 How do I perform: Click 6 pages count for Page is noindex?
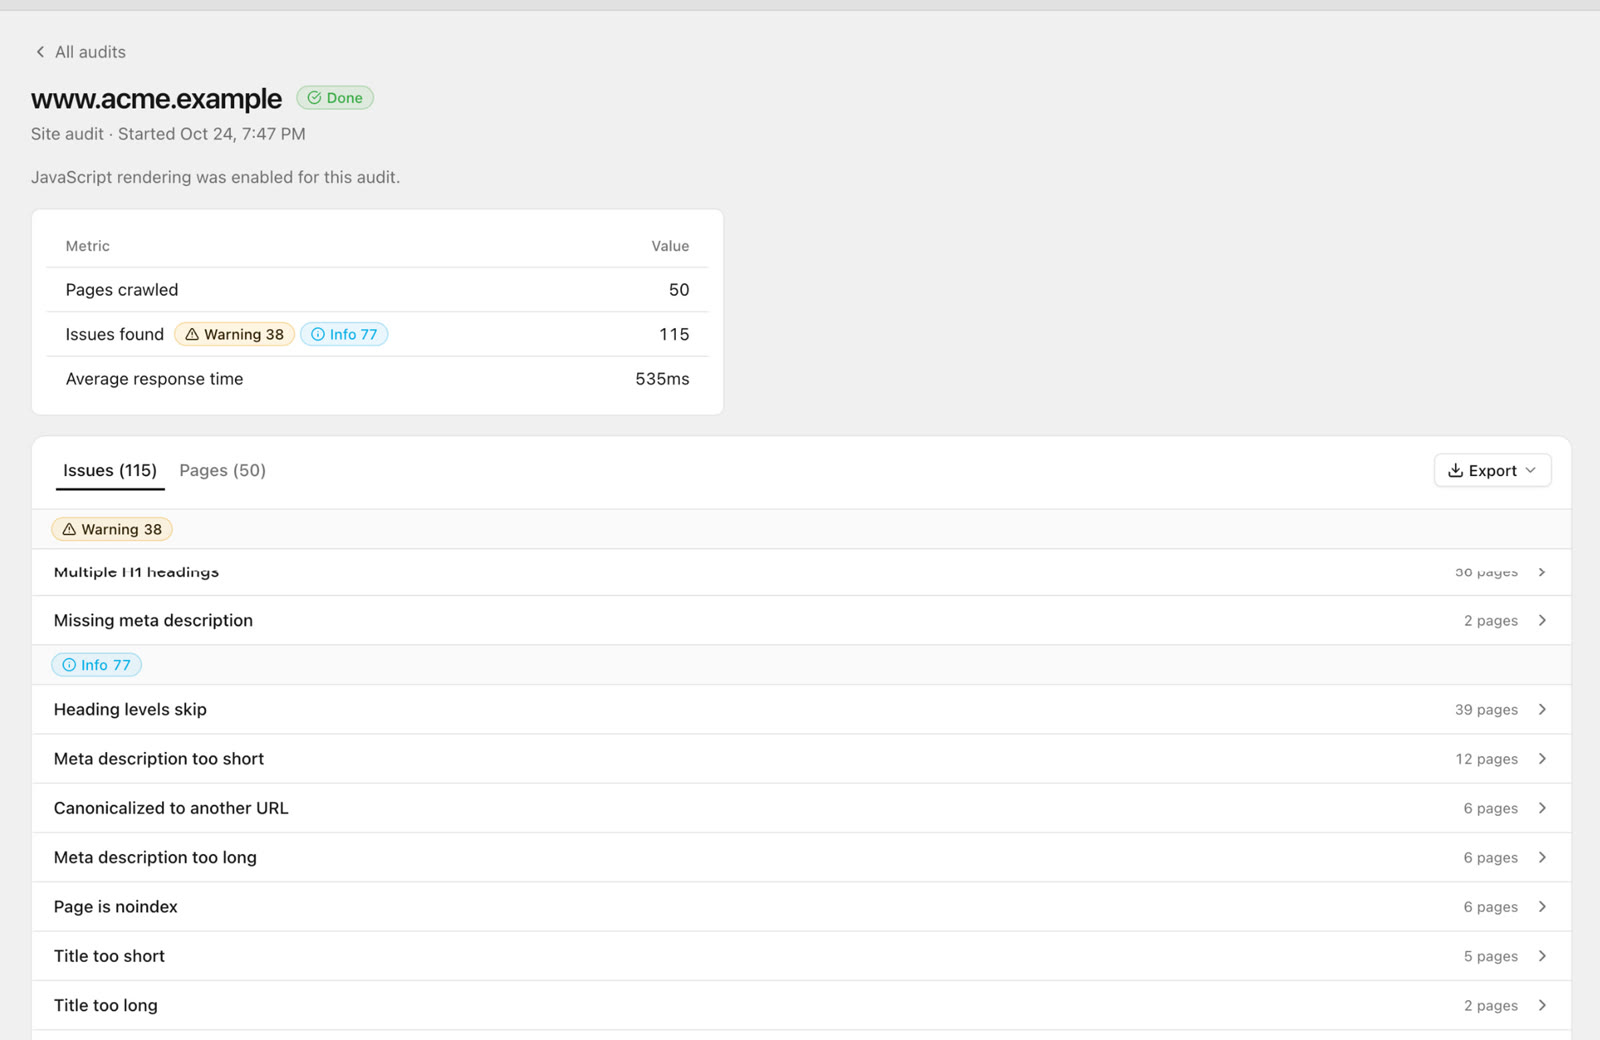(1490, 907)
